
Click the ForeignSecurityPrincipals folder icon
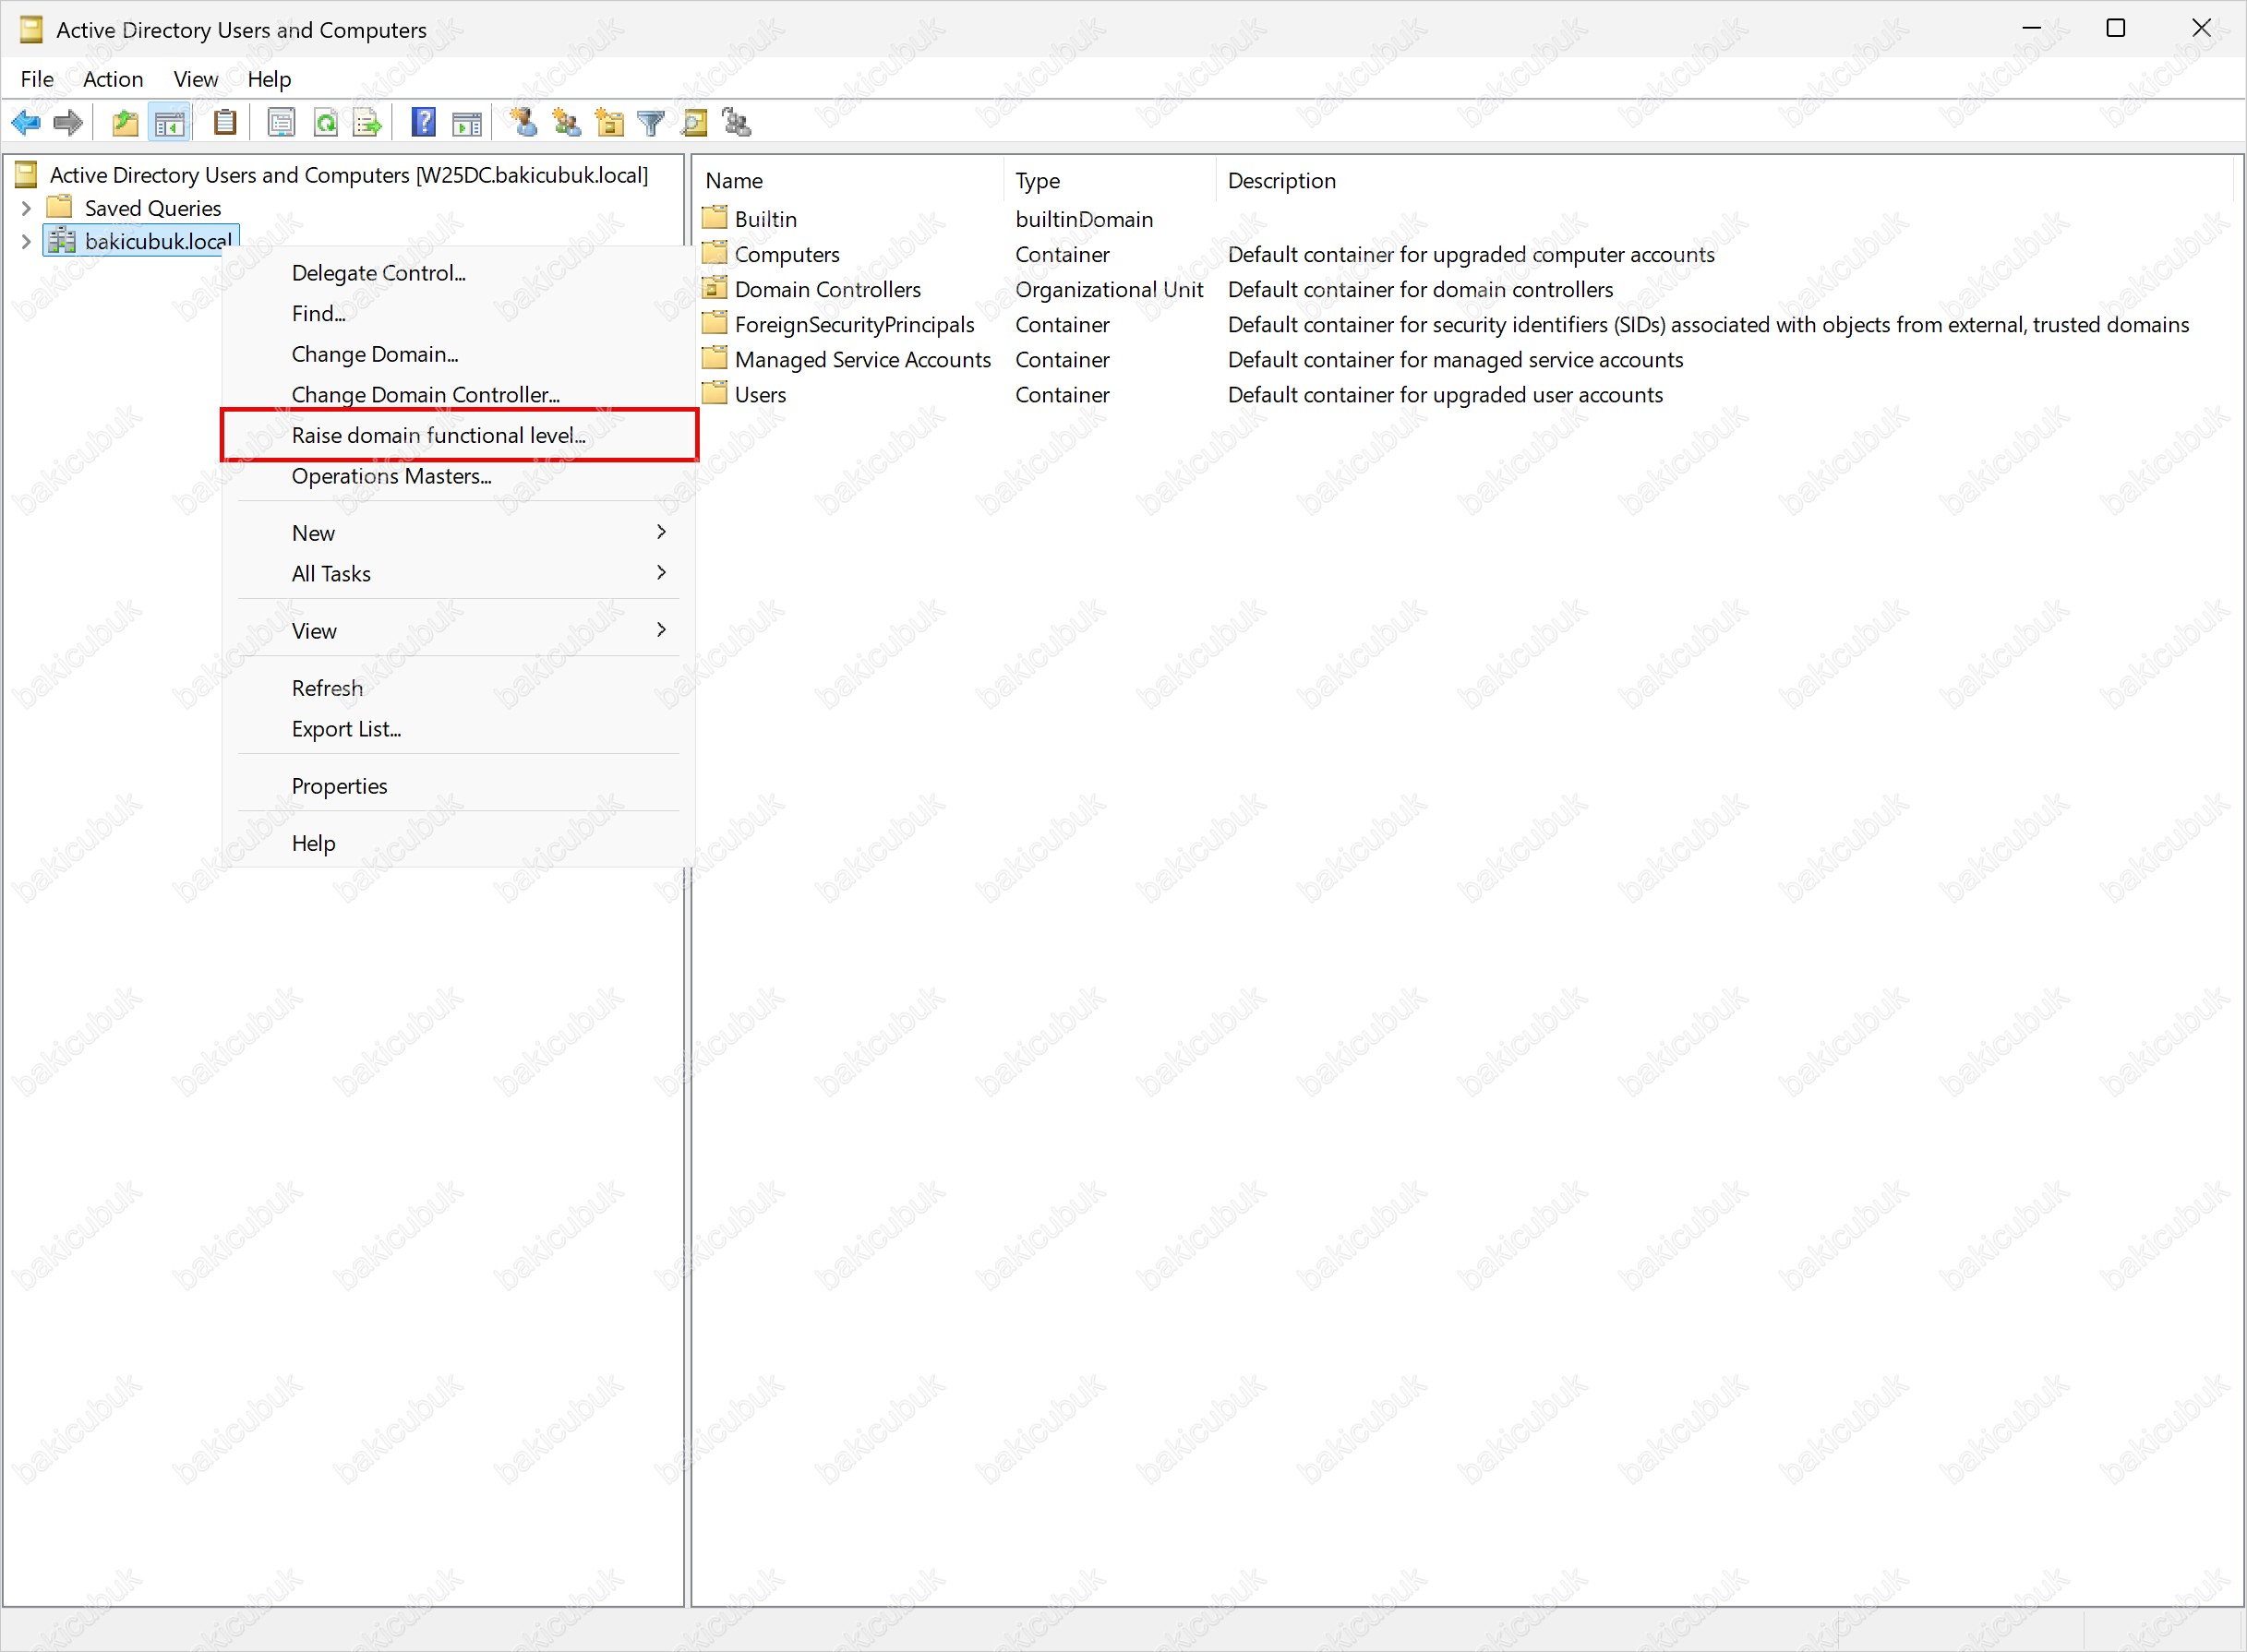tap(714, 323)
